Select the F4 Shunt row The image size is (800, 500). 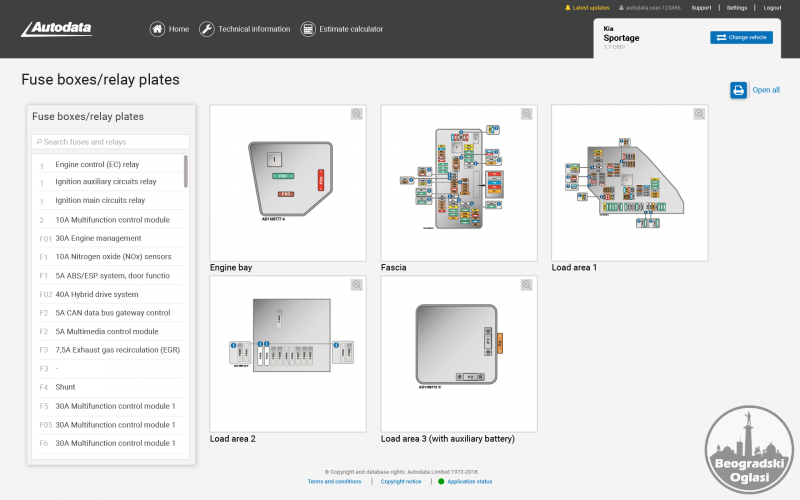pos(111,387)
